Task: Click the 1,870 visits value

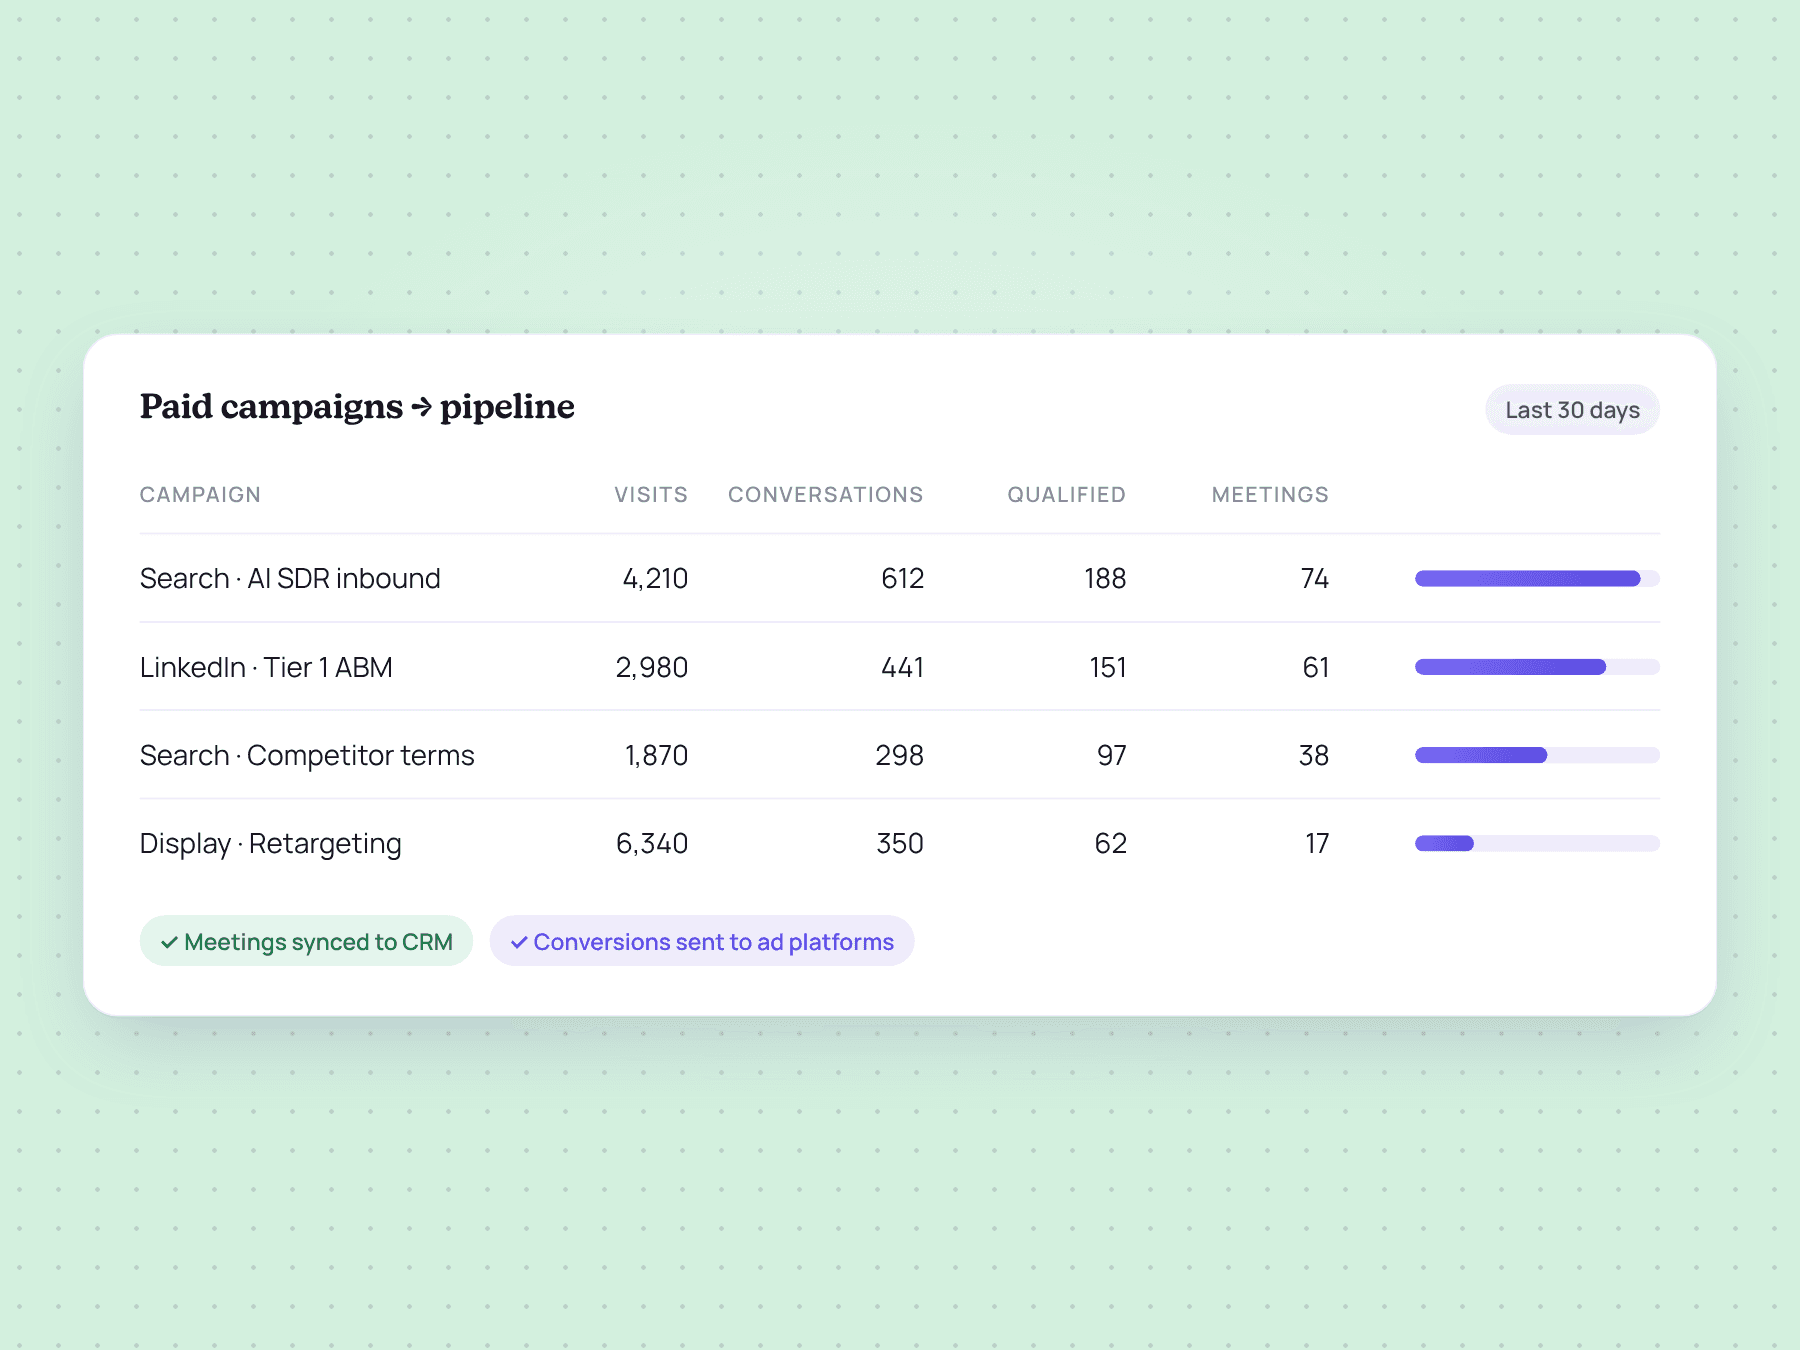Action: pos(656,756)
